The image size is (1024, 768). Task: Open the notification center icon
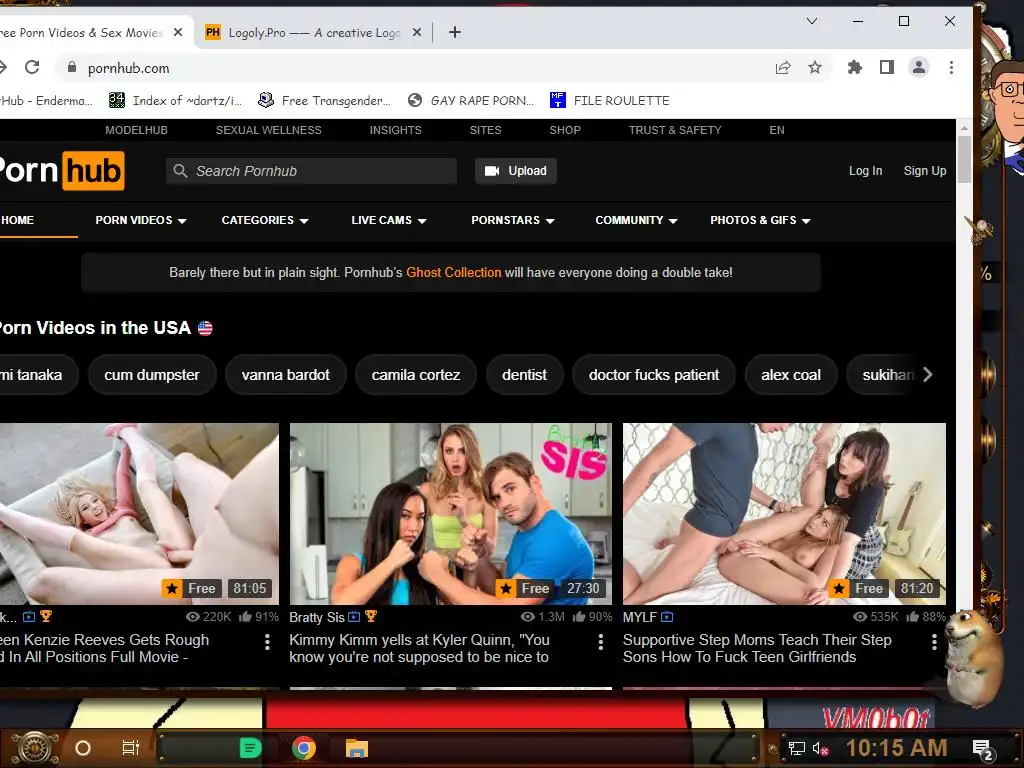983,749
